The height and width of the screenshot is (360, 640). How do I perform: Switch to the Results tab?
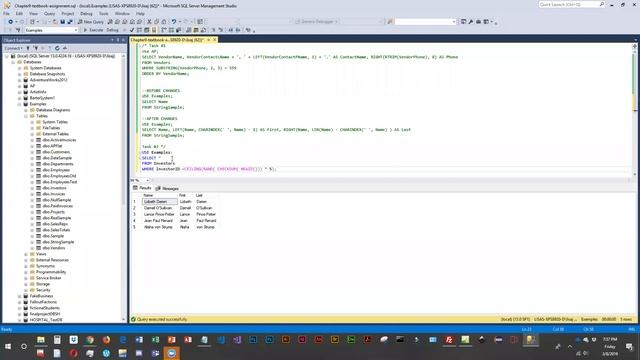[142, 188]
